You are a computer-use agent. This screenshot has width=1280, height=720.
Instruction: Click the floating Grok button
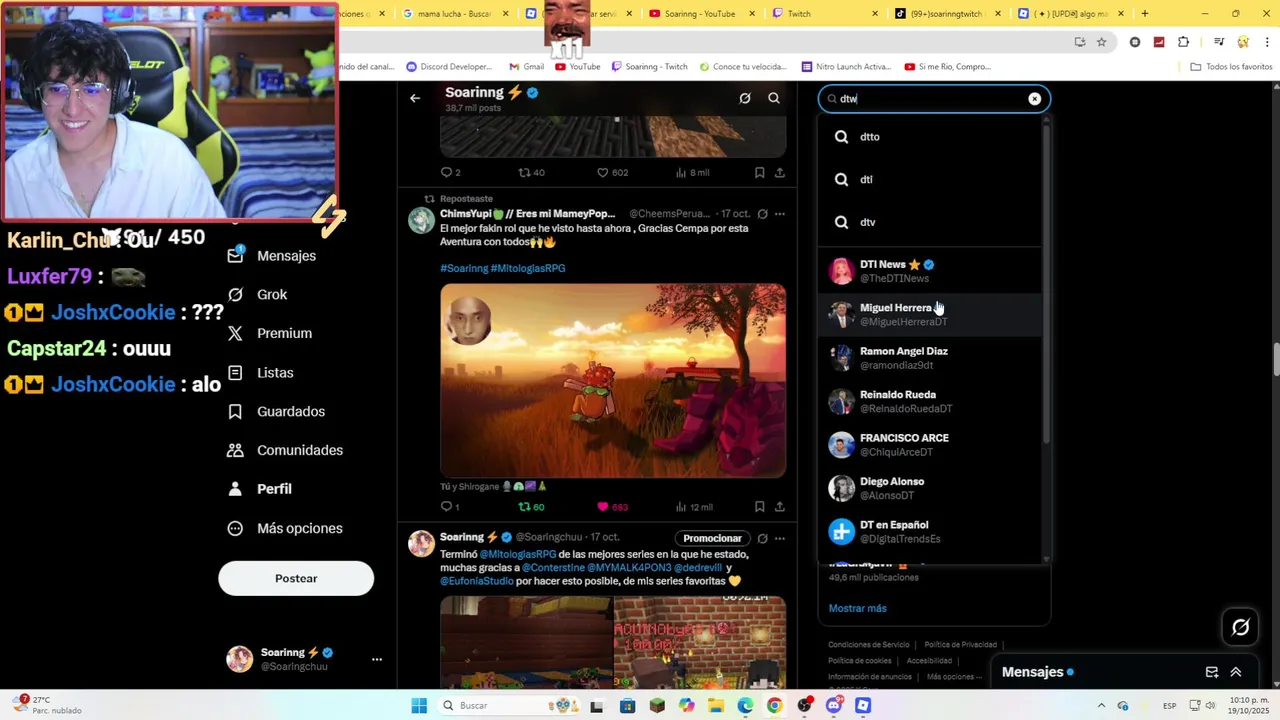coord(1241,627)
